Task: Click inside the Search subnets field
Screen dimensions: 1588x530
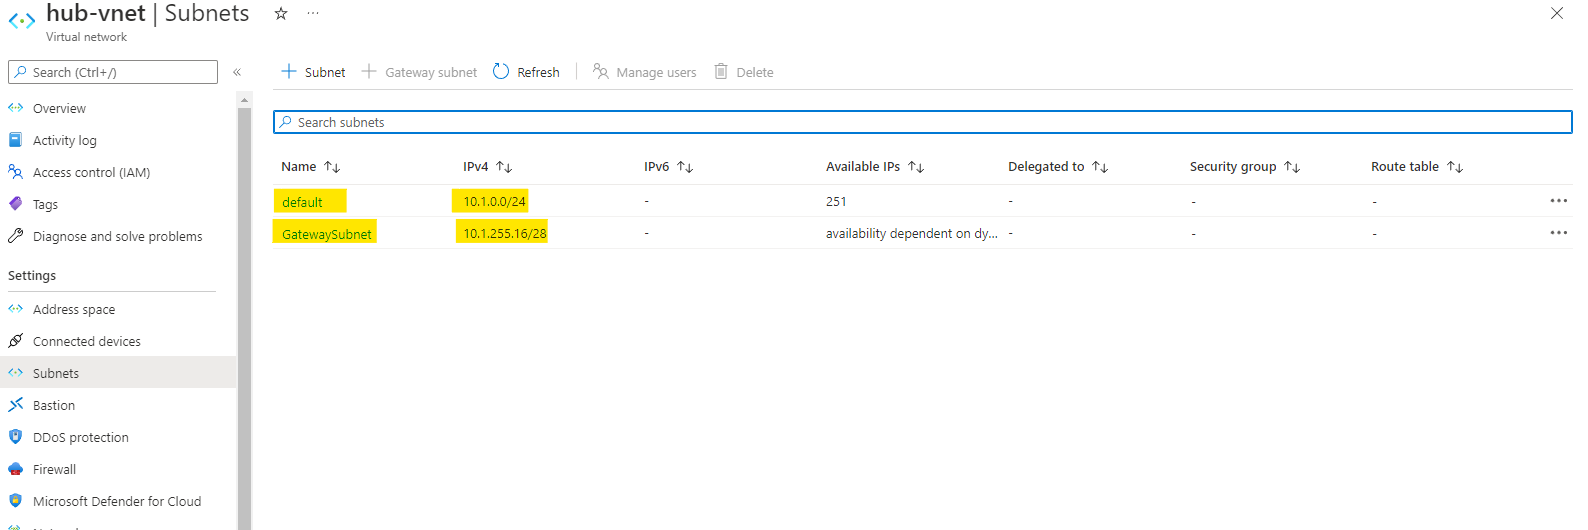Action: (x=920, y=122)
